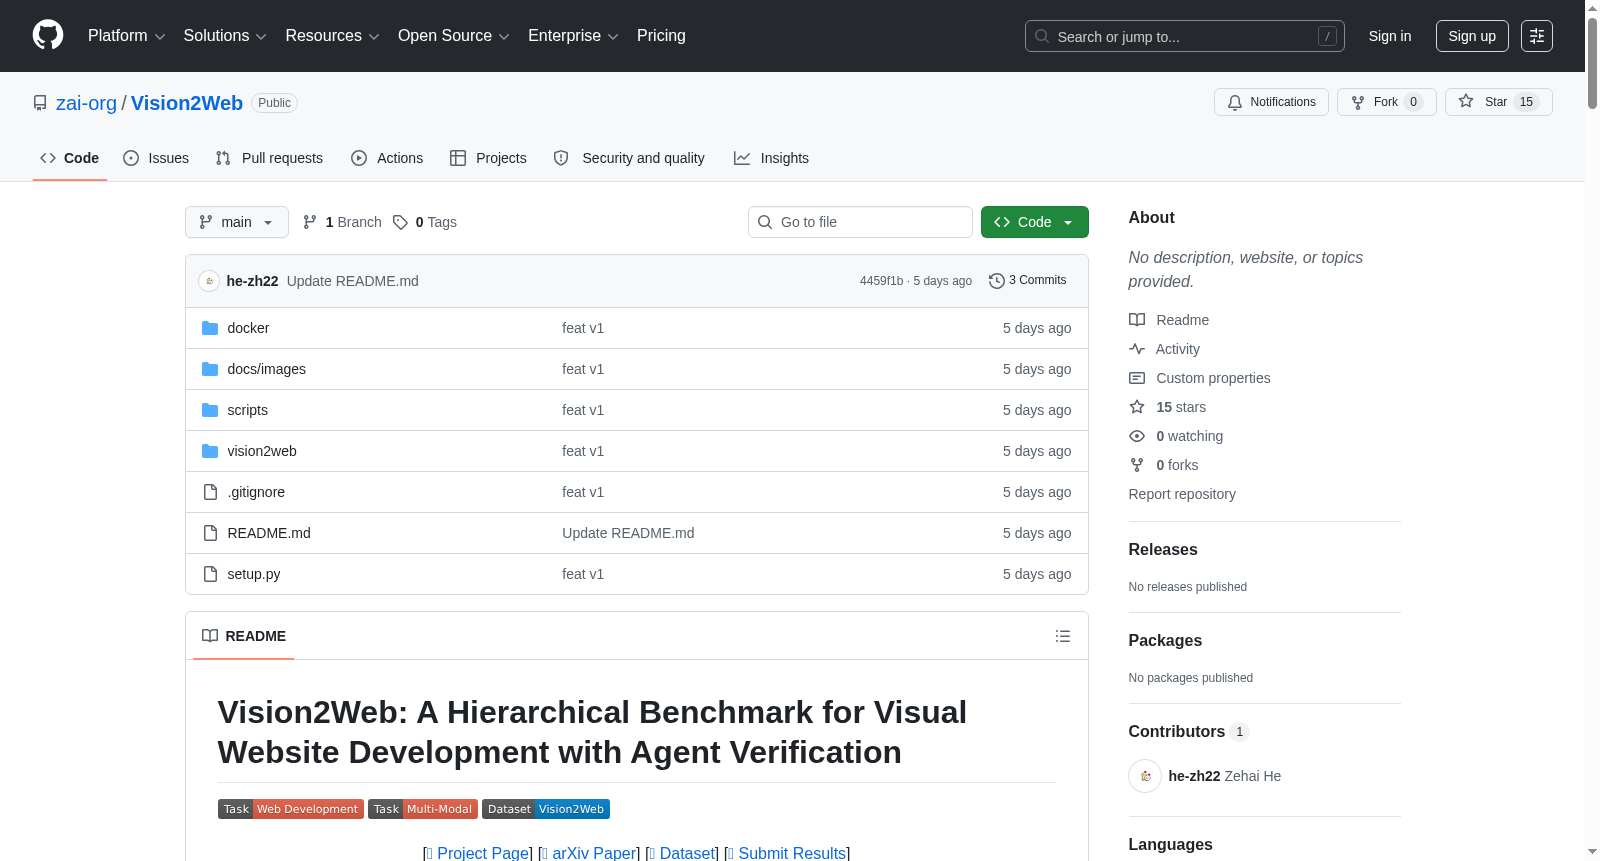The image size is (1600, 861).
Task: Switch to Security and quality tab
Action: pos(629,158)
